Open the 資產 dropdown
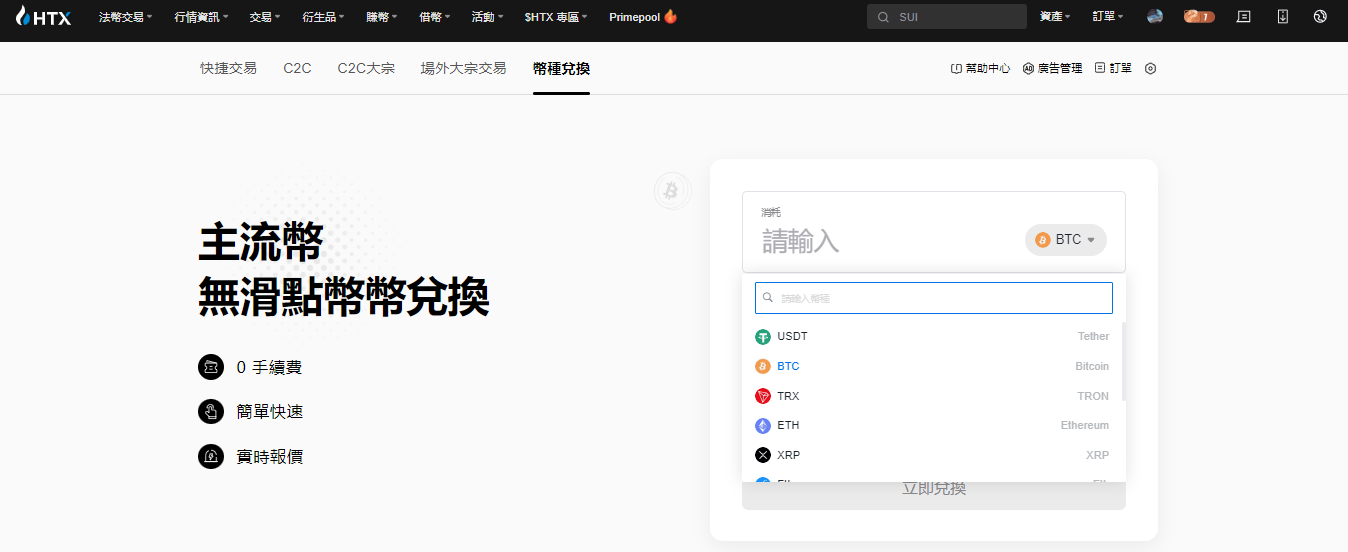The height and width of the screenshot is (552, 1348). click(1055, 17)
